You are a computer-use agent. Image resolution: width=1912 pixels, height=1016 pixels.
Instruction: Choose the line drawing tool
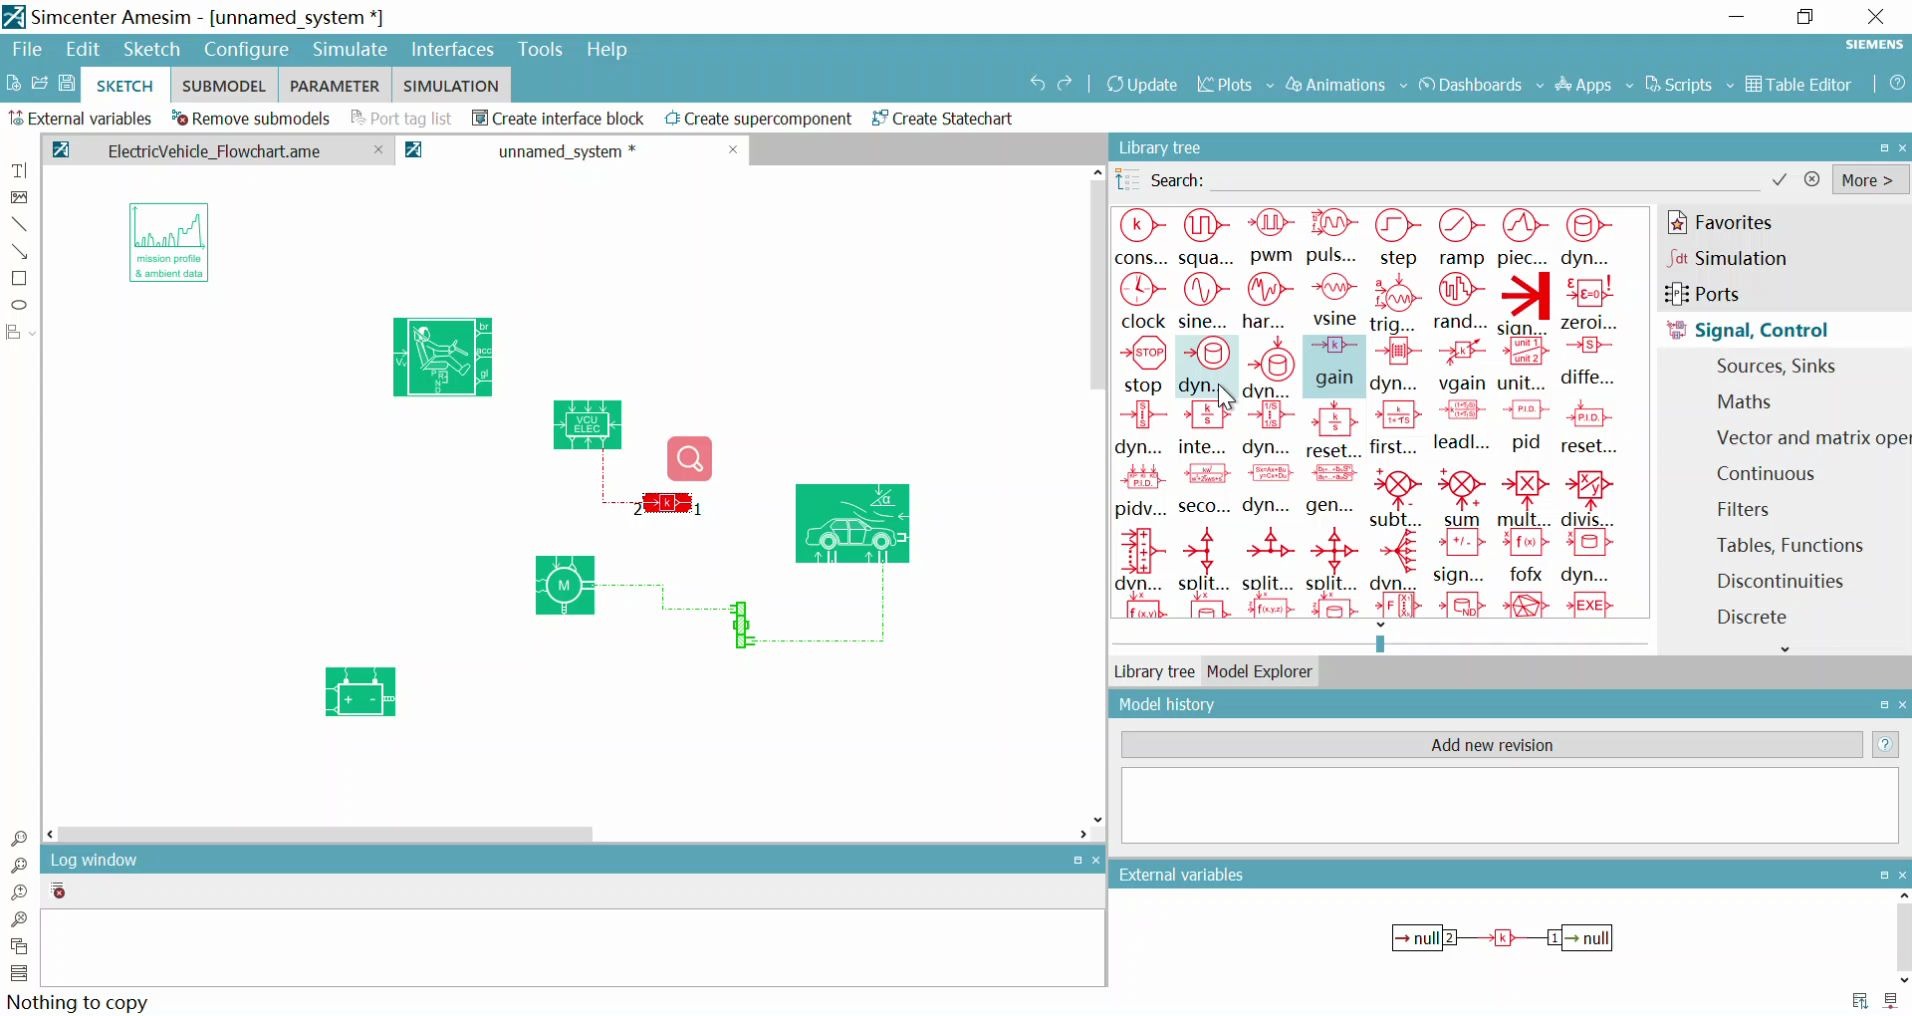(x=19, y=225)
